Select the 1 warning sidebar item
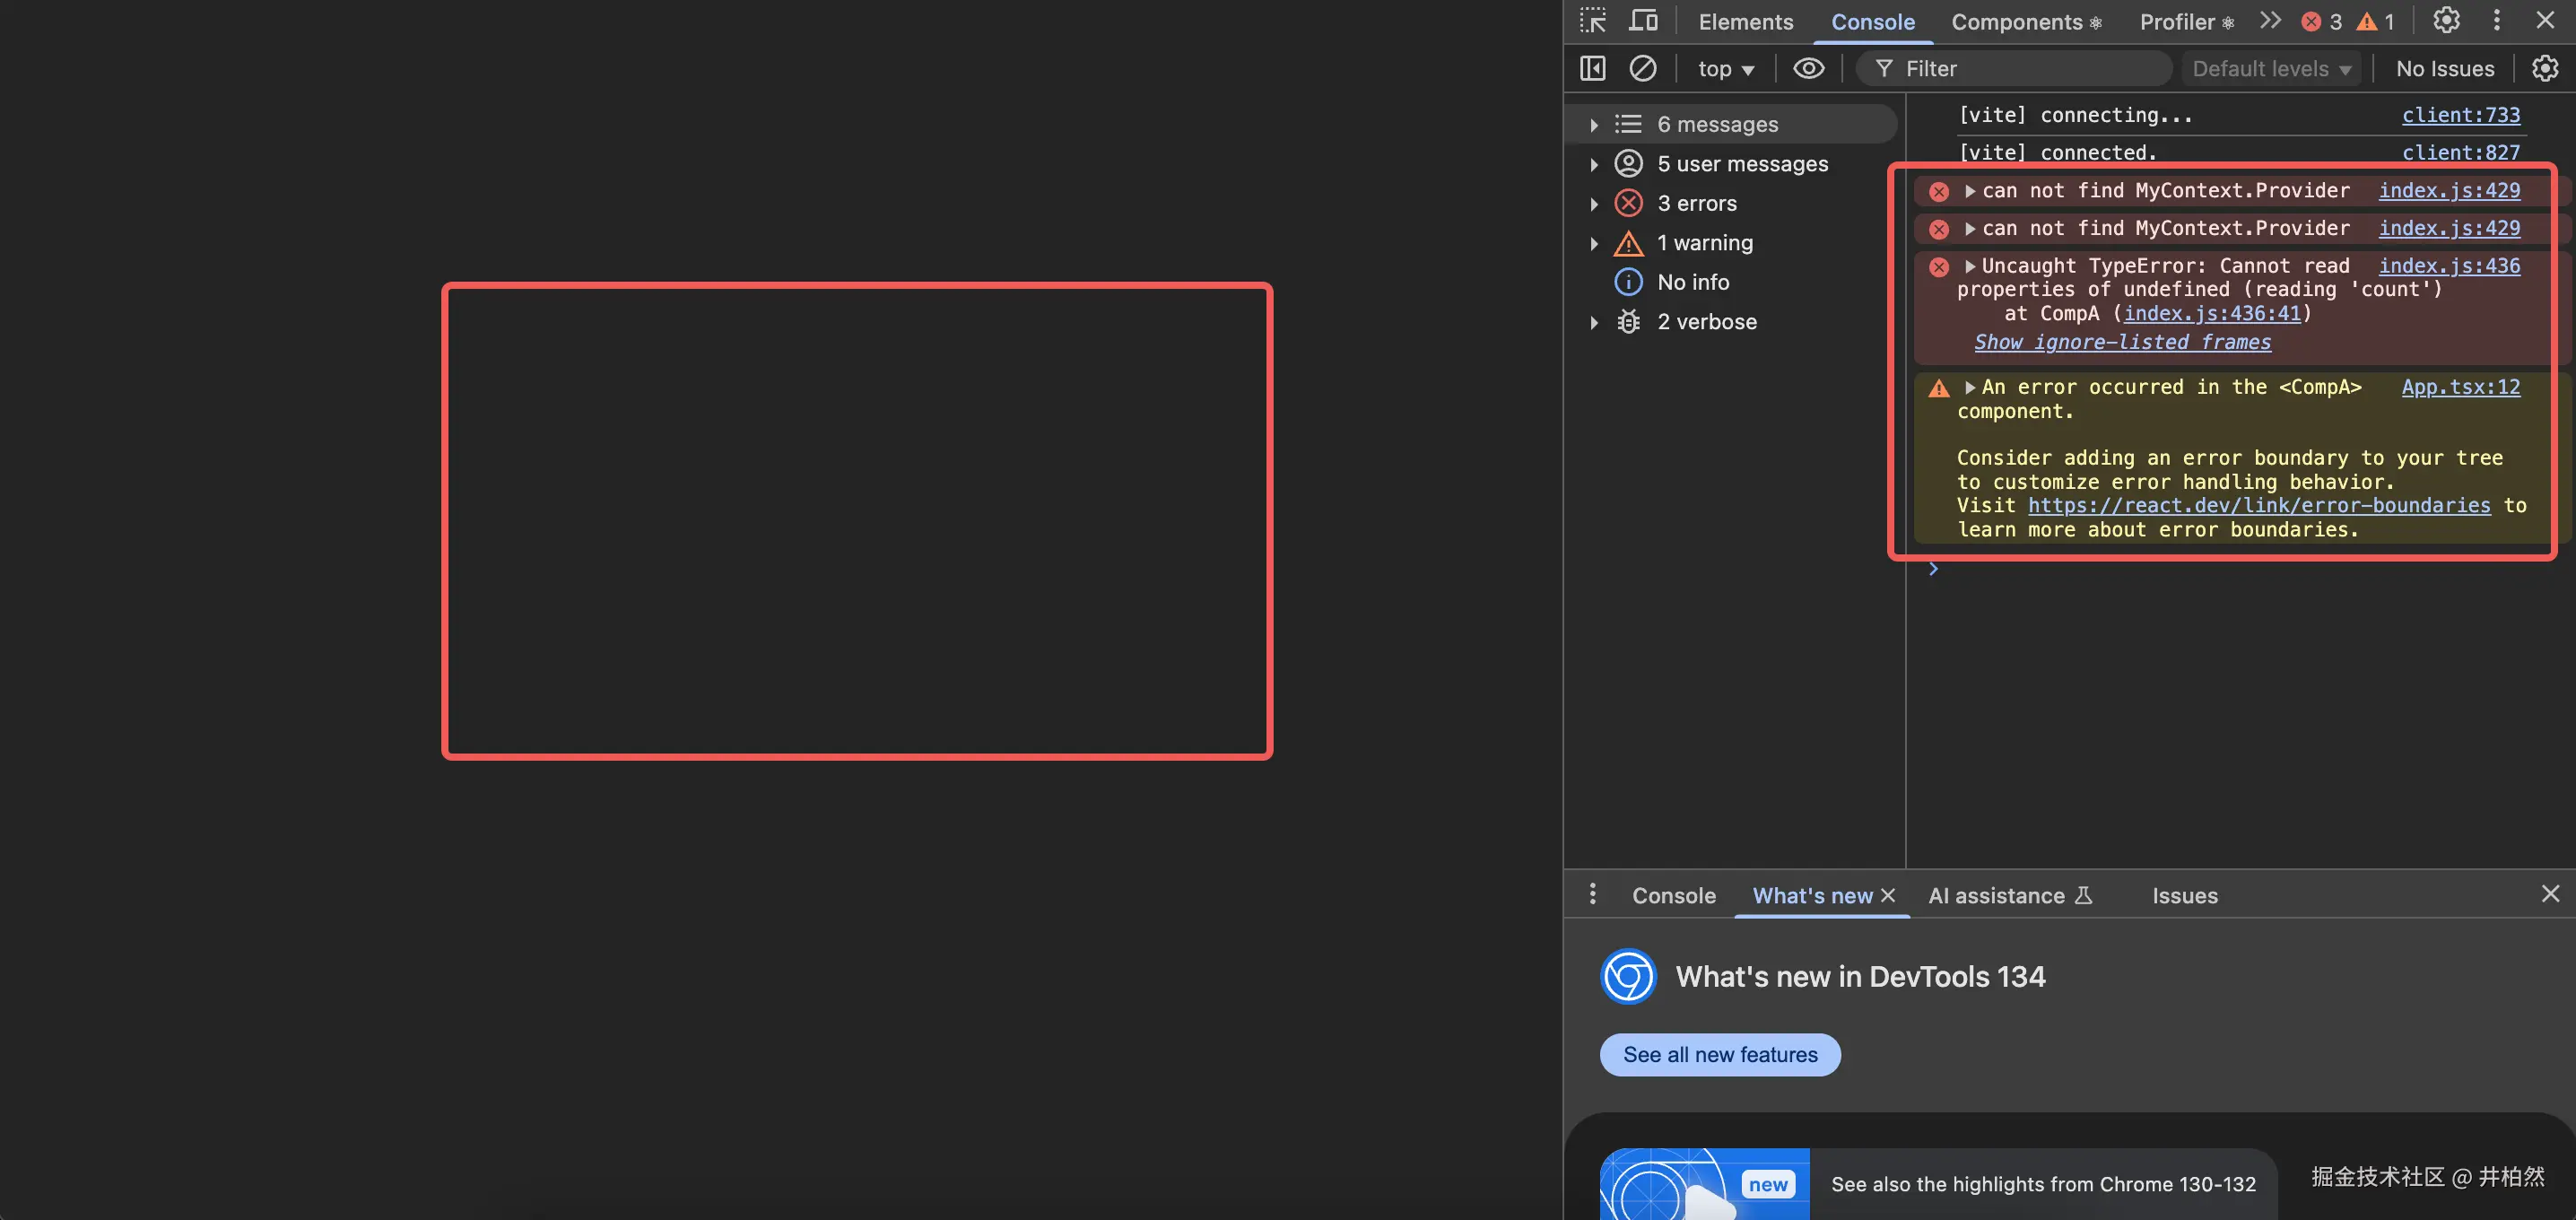The height and width of the screenshot is (1220, 2576). click(1704, 243)
